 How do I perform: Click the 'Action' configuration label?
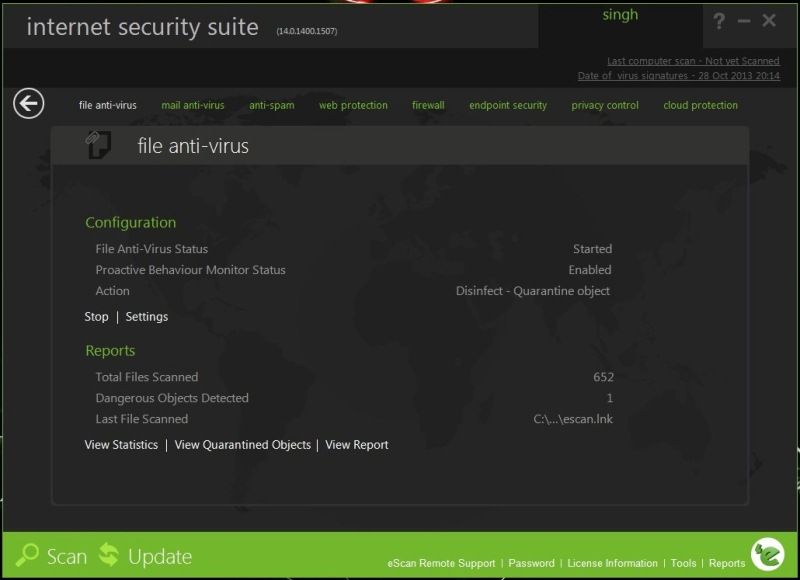(x=112, y=291)
